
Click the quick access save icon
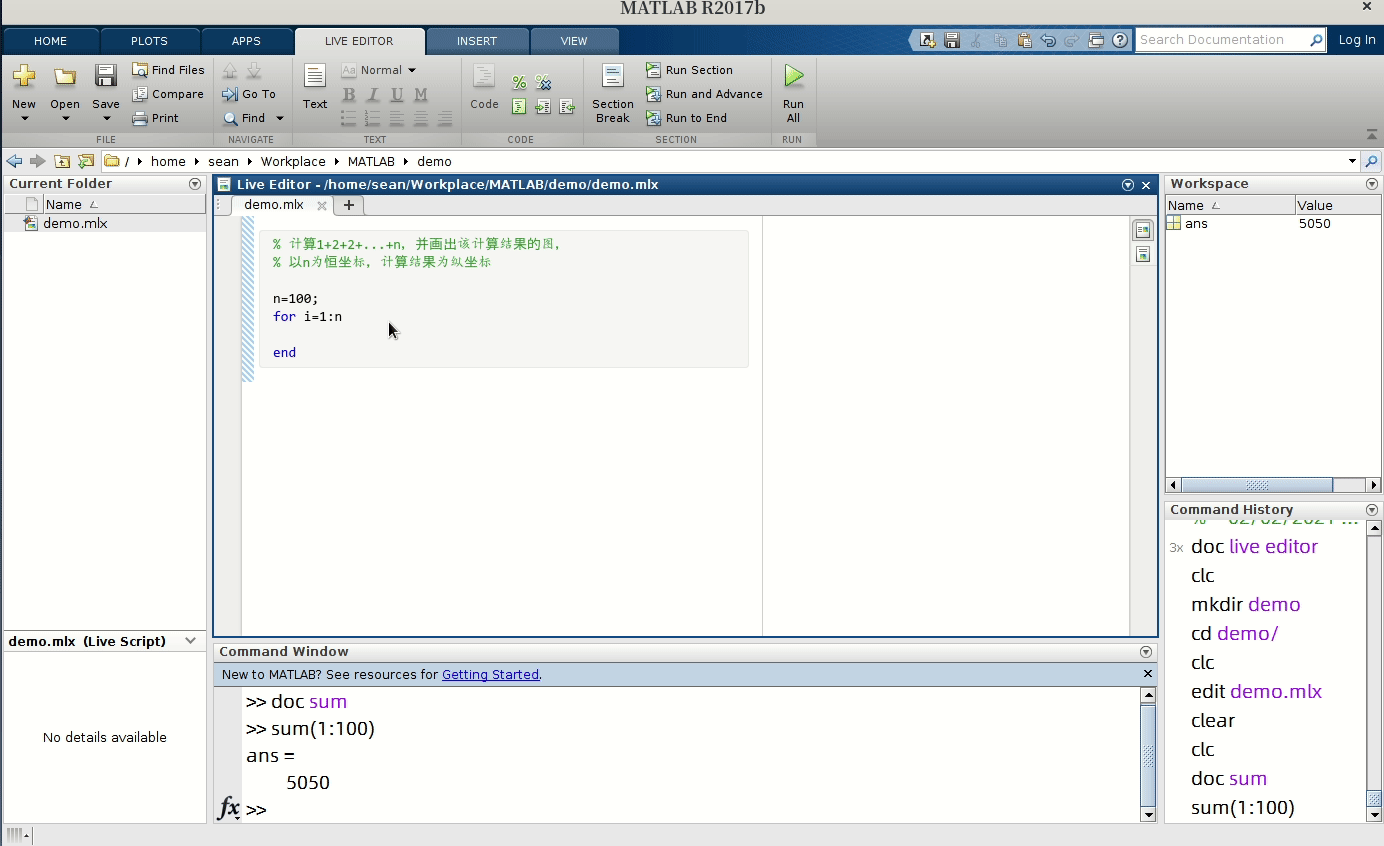point(952,40)
